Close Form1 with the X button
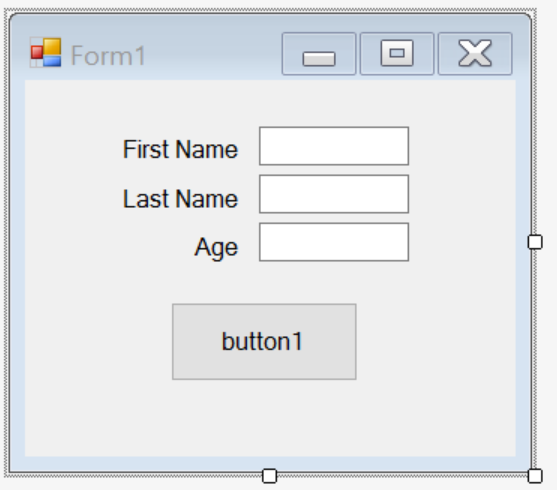This screenshot has width=557, height=490. point(475,54)
